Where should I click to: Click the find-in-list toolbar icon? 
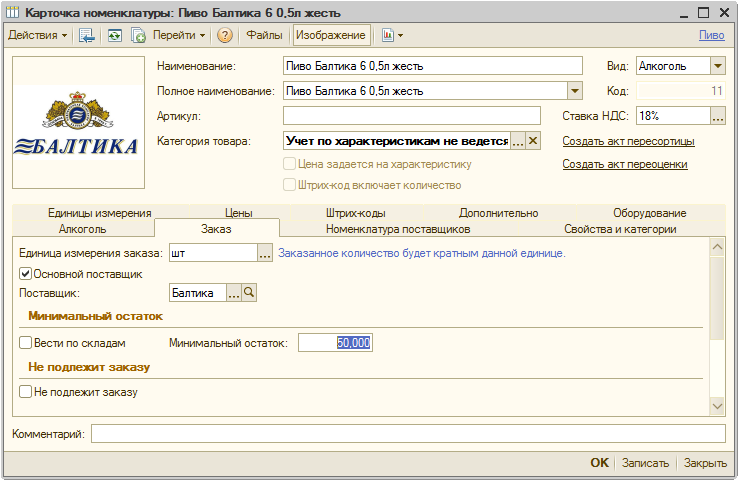tap(87, 35)
